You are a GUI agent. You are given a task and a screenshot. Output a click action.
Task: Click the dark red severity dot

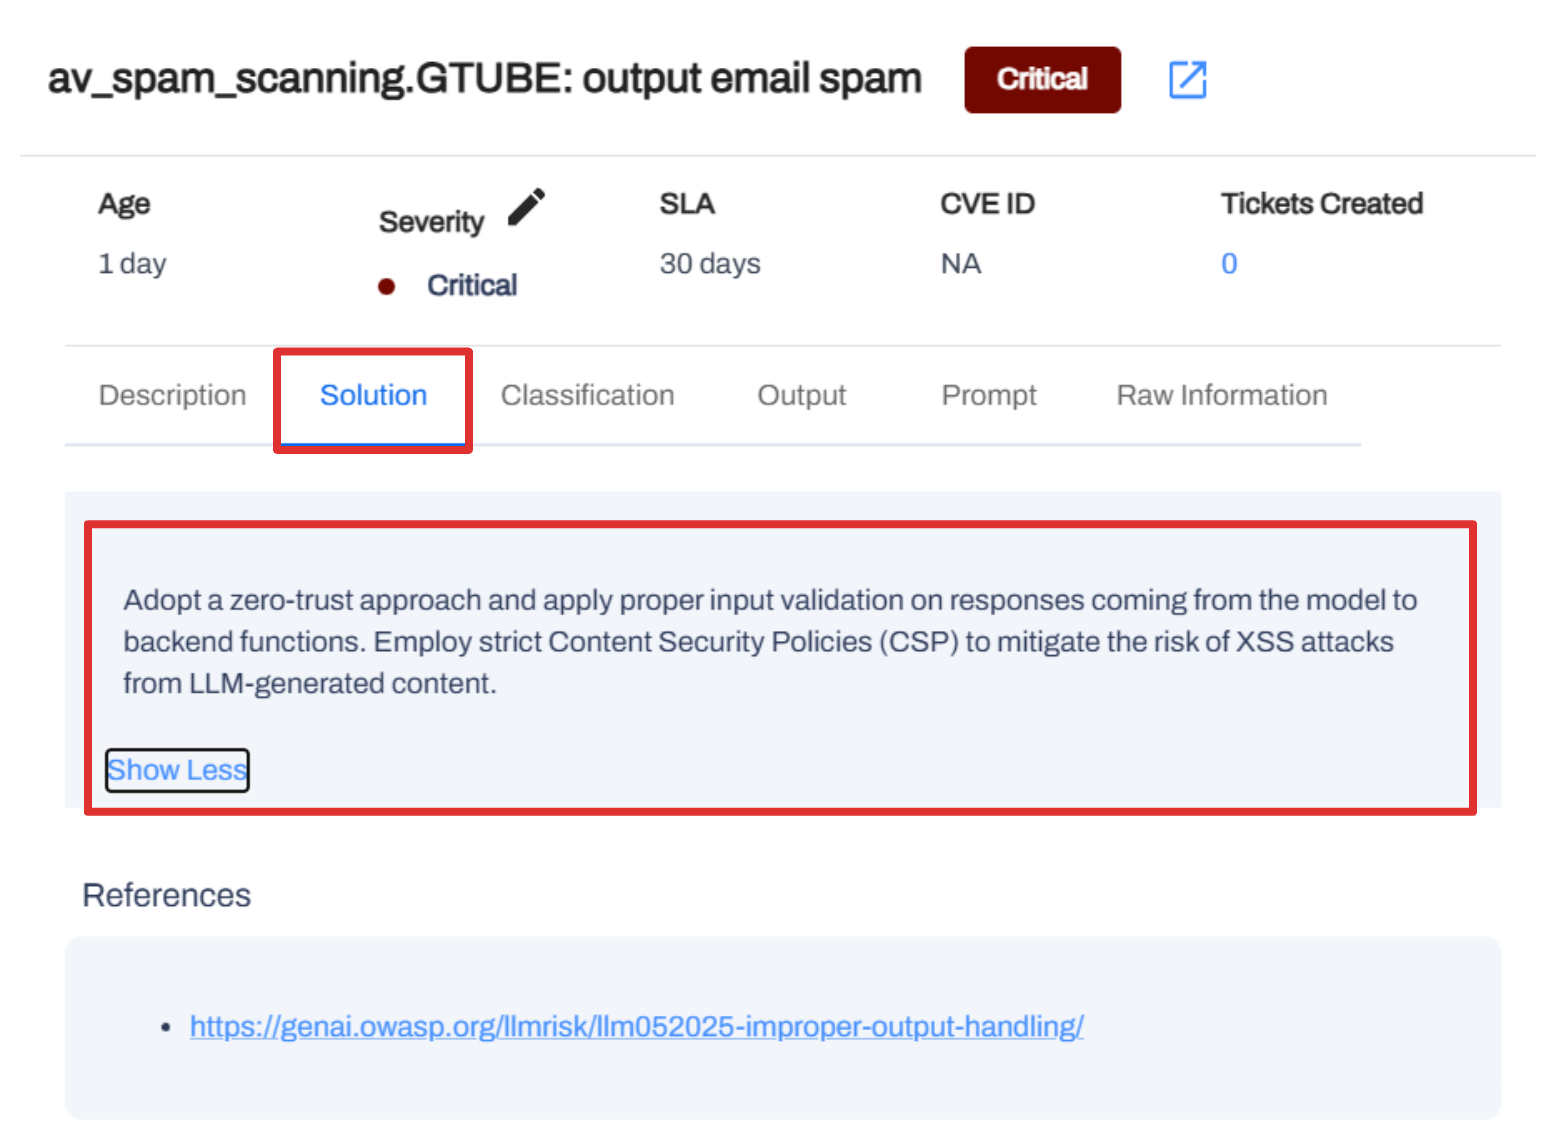387,287
